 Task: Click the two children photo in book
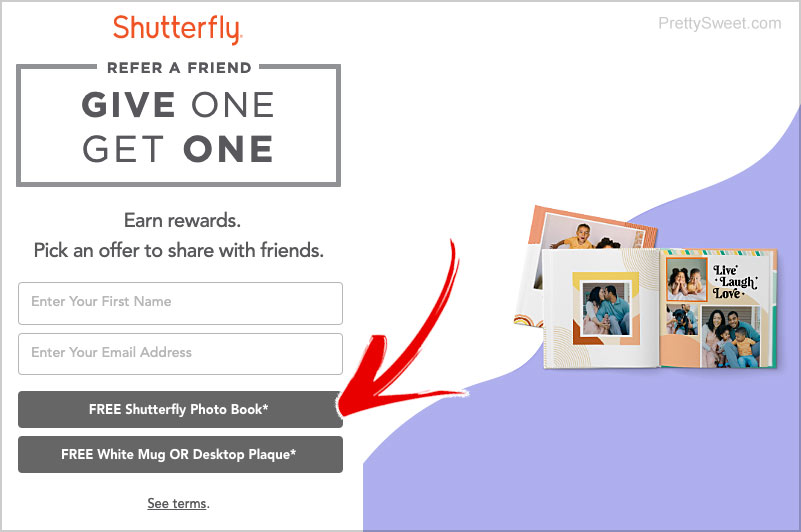coord(687,280)
